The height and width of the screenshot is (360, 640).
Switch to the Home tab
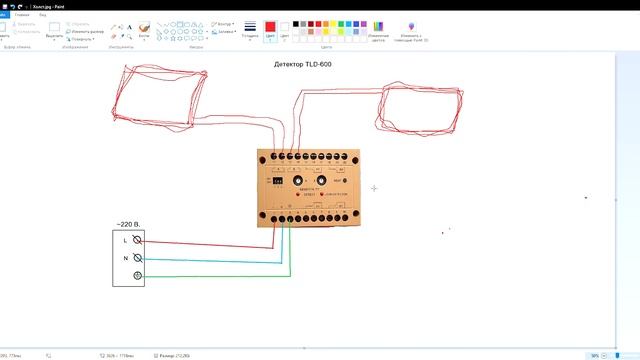point(22,15)
